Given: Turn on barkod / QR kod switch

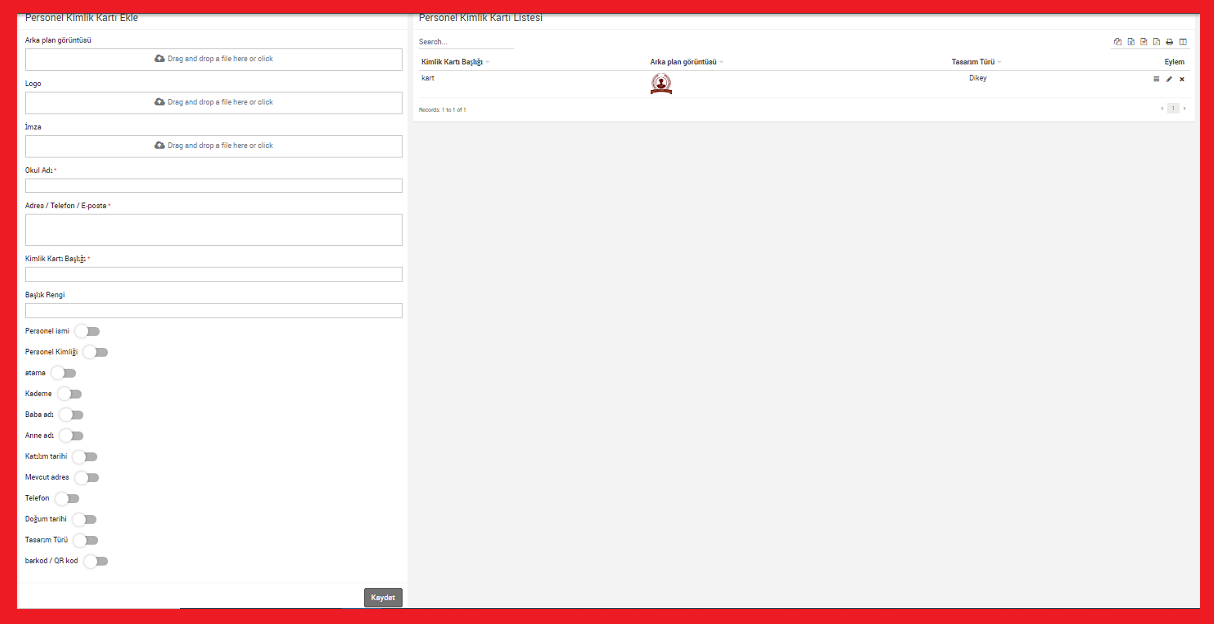Looking at the screenshot, I should [95, 561].
